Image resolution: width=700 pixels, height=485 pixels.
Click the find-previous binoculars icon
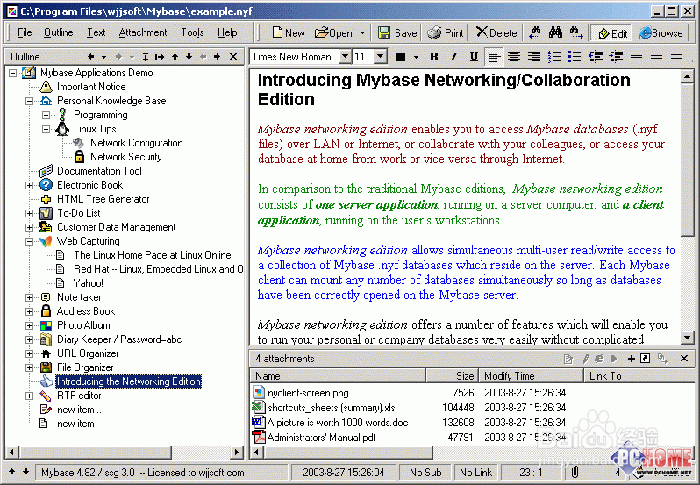(x=535, y=32)
